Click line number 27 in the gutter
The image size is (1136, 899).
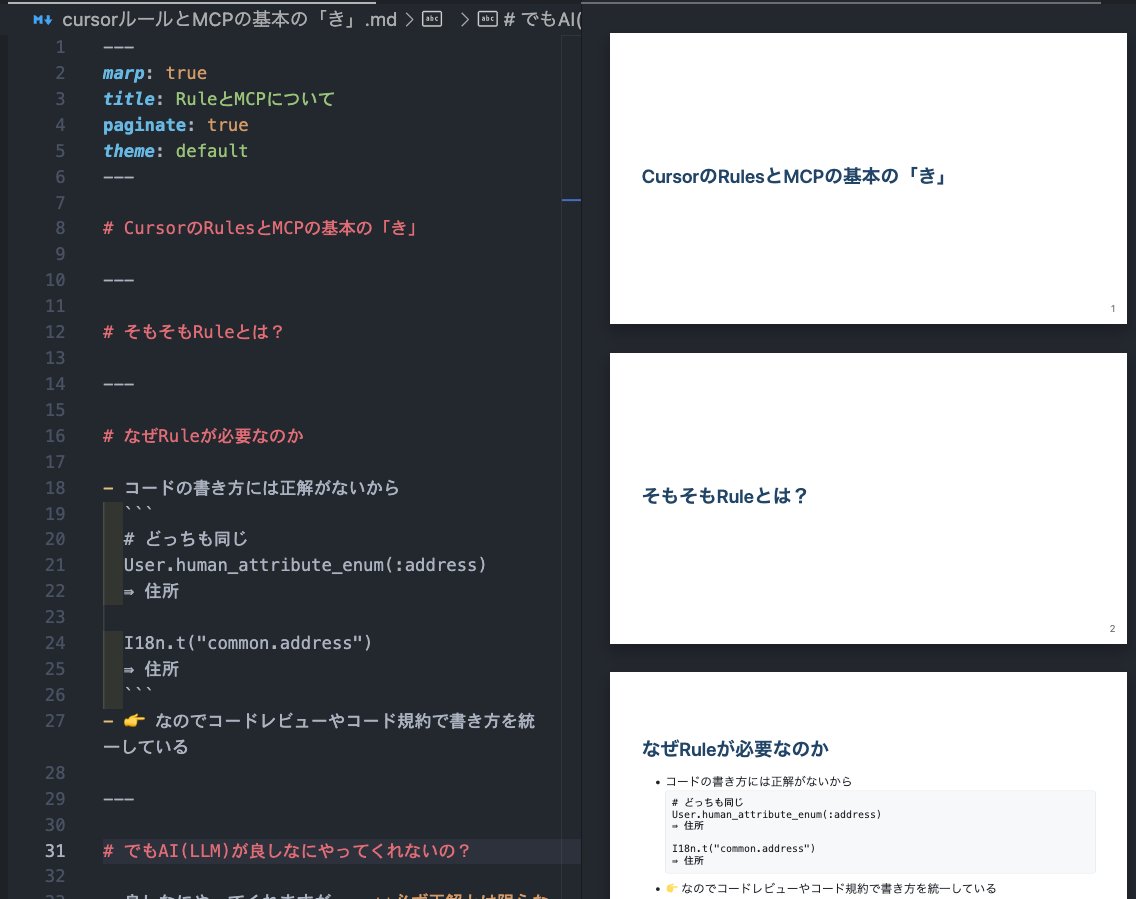tap(55, 721)
